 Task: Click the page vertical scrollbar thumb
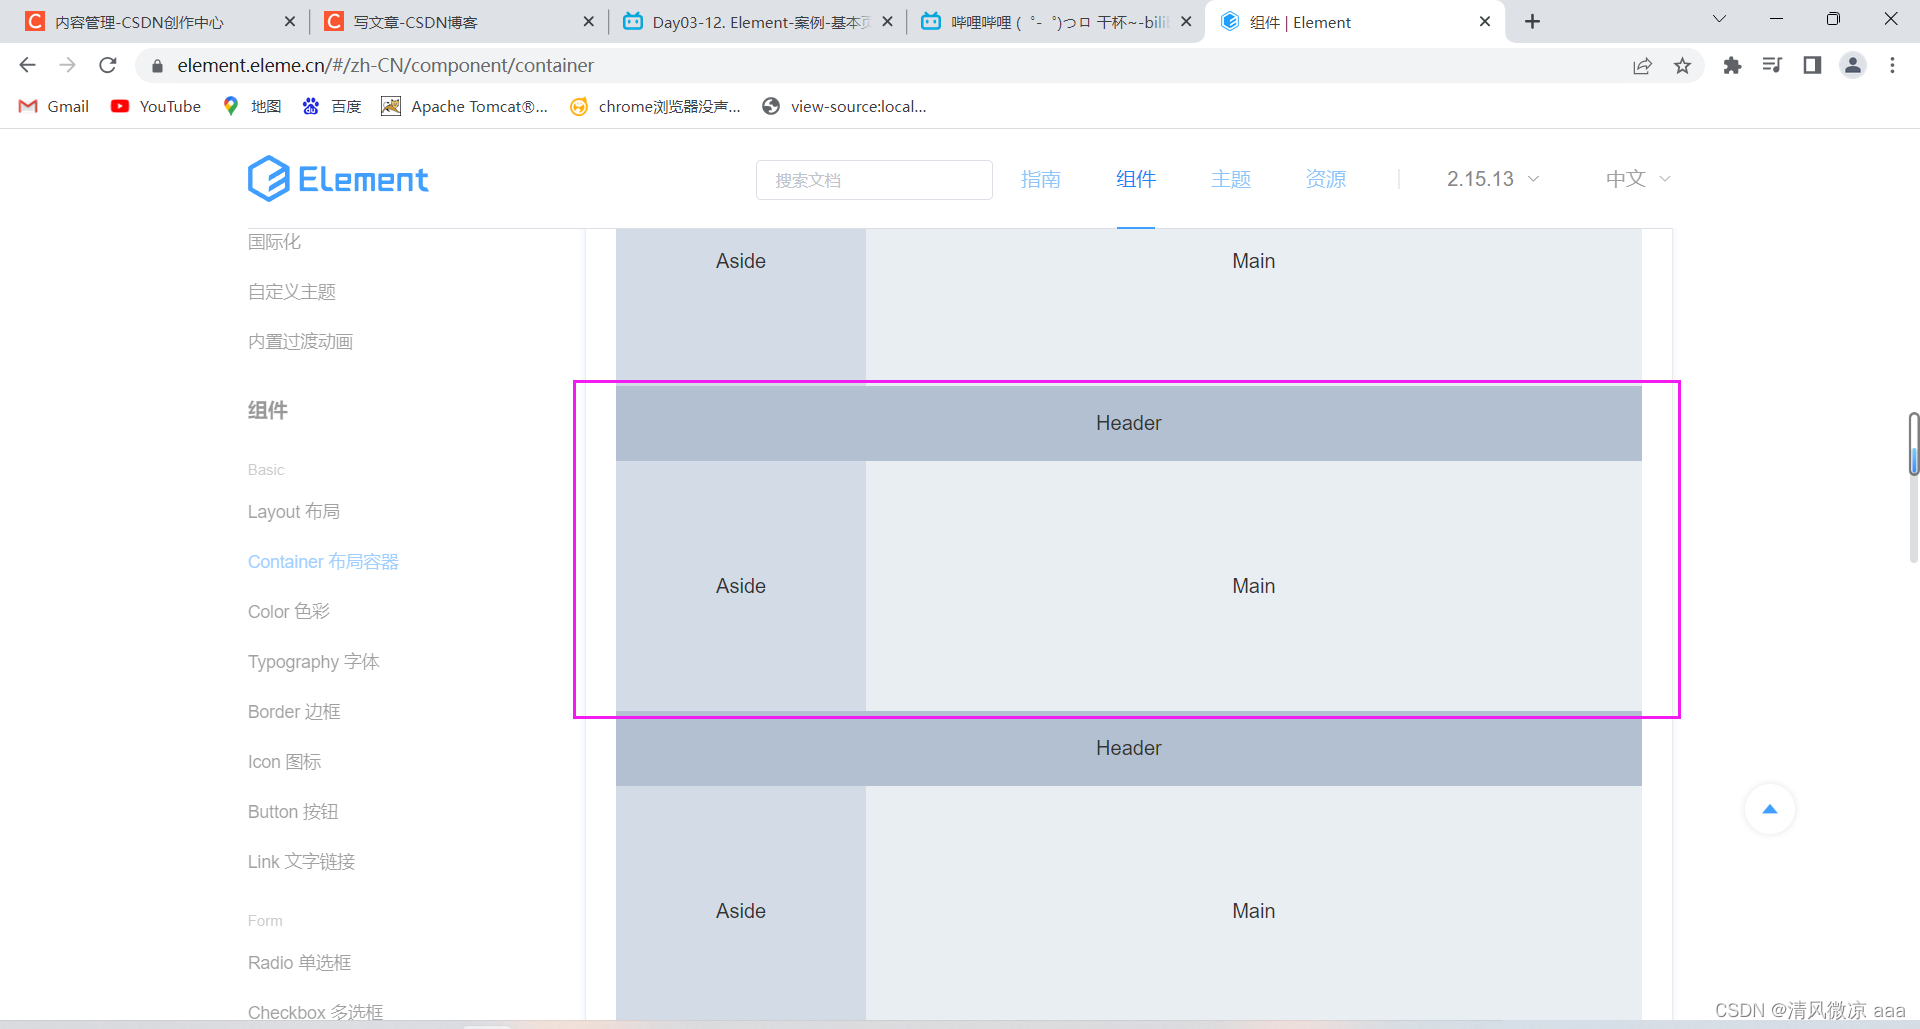[1913, 443]
